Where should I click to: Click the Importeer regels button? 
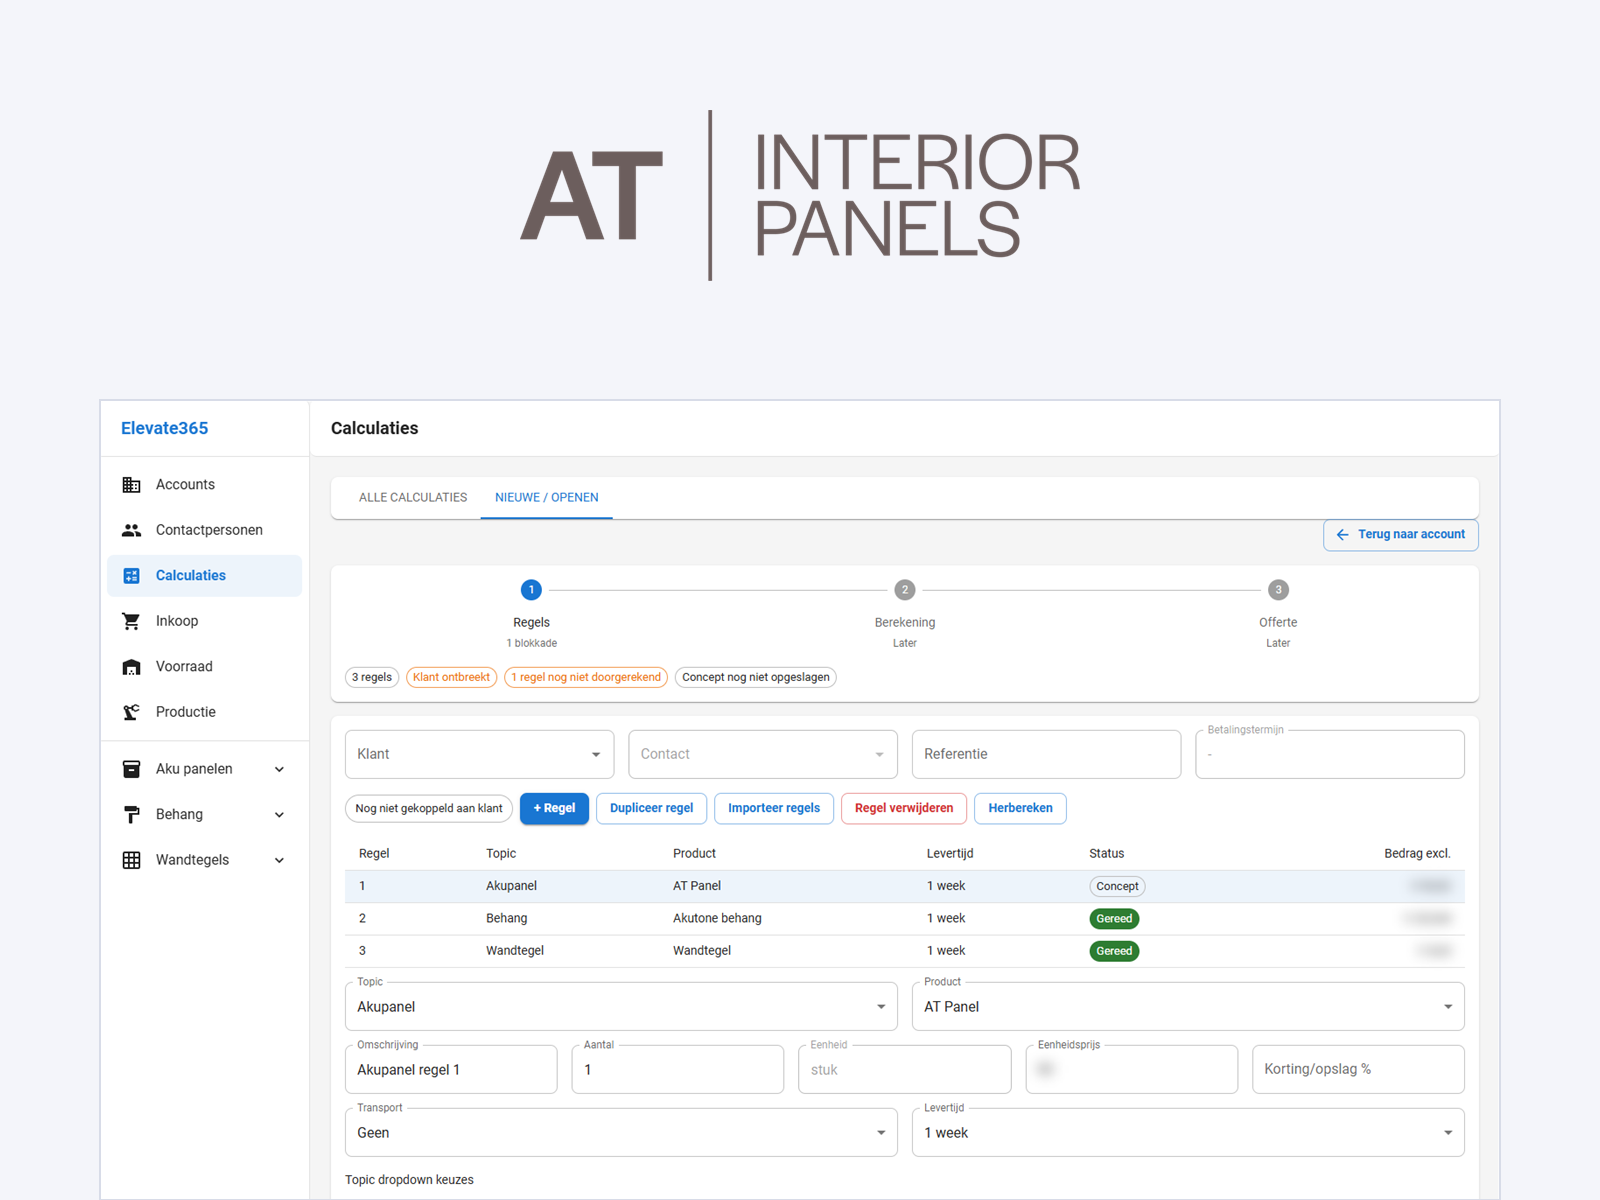coord(774,808)
